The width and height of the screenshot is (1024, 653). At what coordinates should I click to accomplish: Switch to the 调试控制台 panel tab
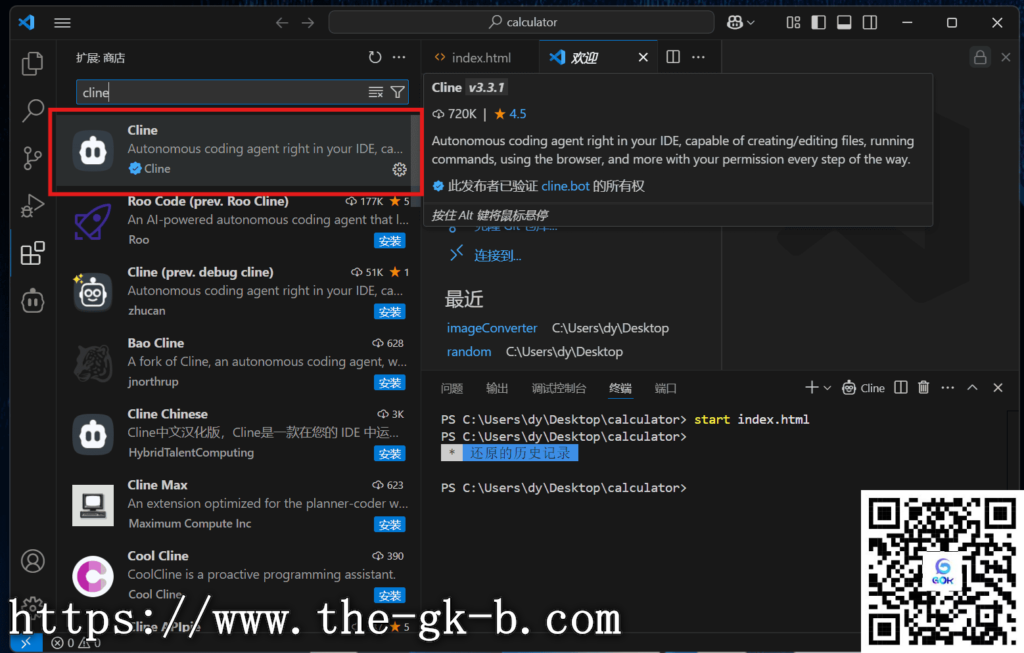tap(559, 389)
